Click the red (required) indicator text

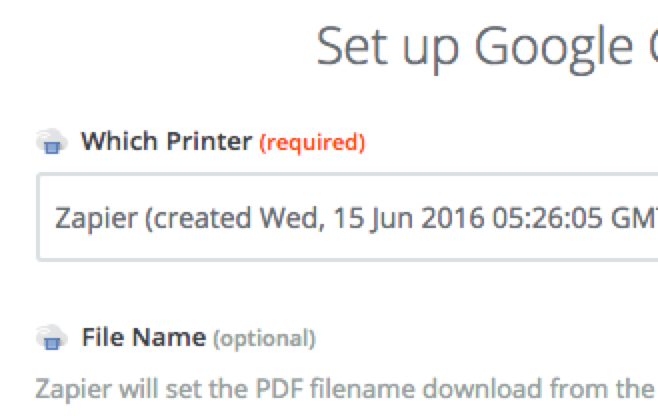tap(312, 143)
